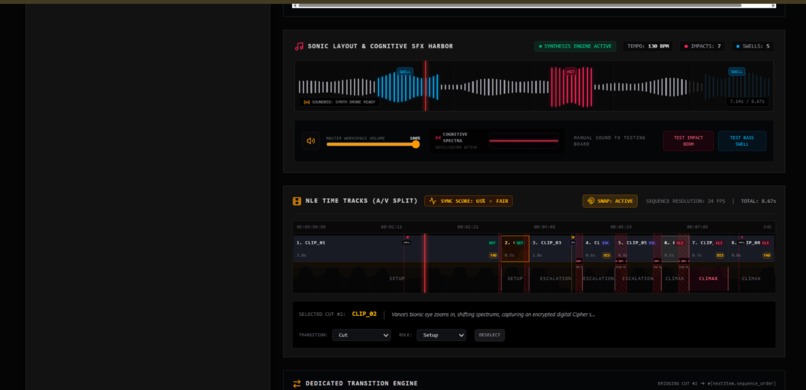Click the red playhead line in the waveform
The width and height of the screenshot is (806, 390).
click(x=425, y=86)
